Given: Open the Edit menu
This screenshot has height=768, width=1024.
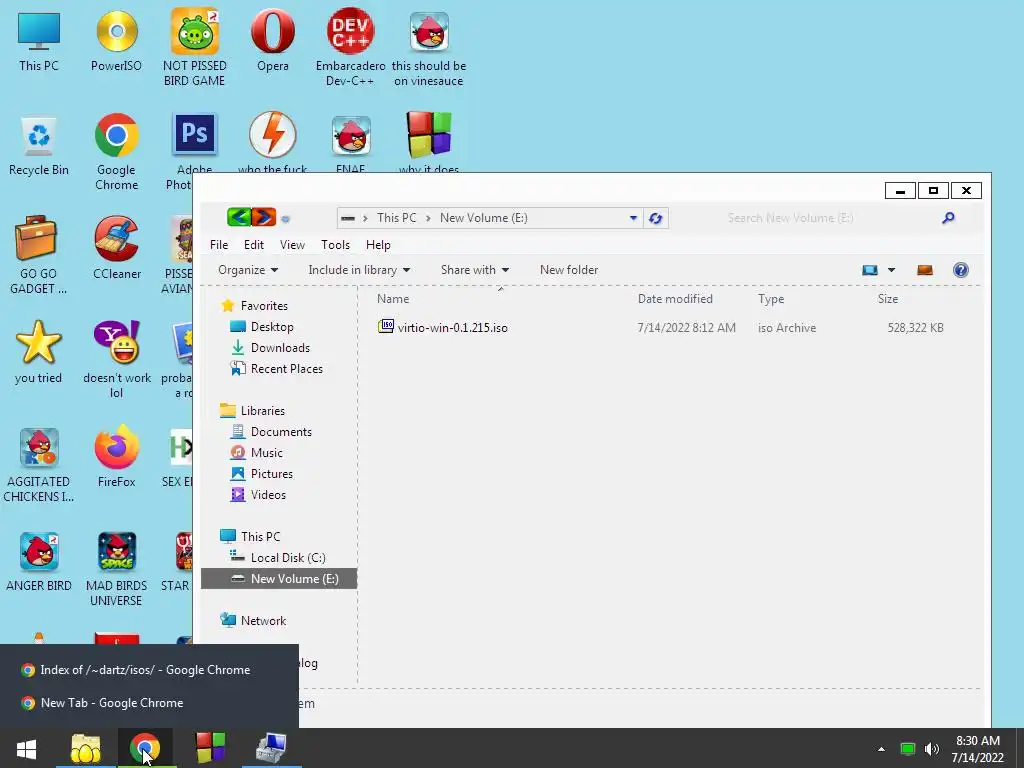Looking at the screenshot, I should pyautogui.click(x=253, y=245).
